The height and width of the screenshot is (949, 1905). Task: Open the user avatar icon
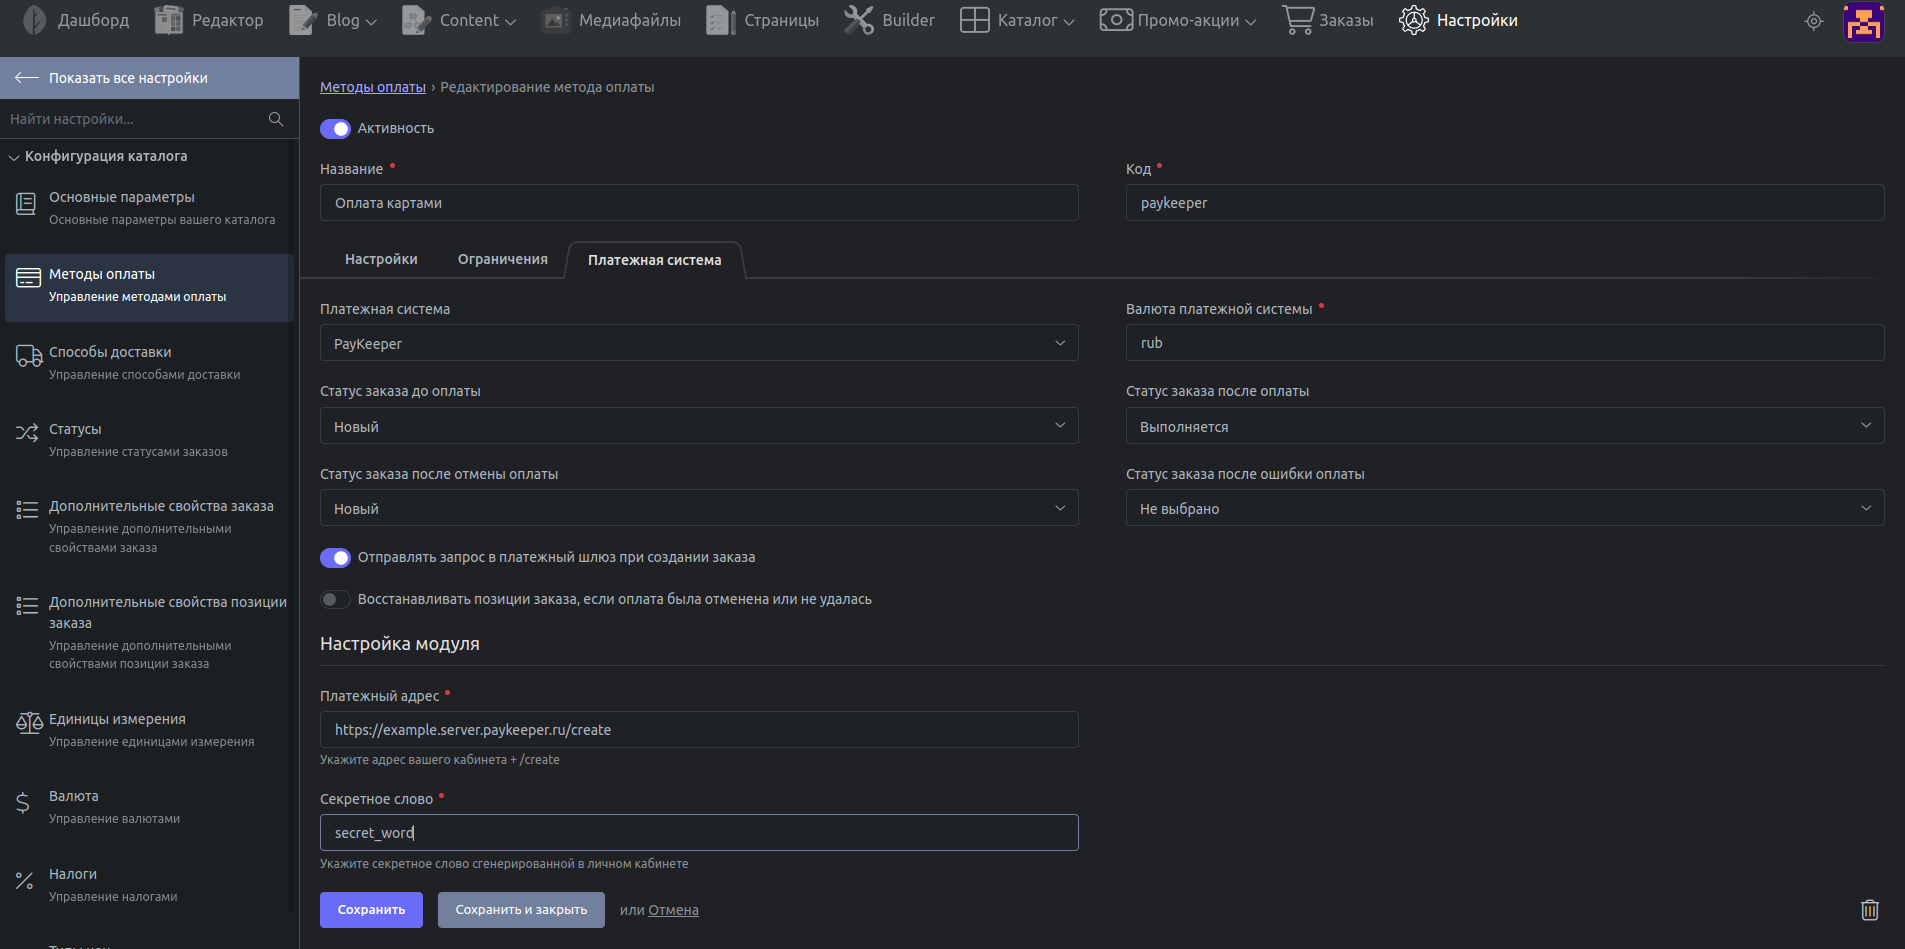pyautogui.click(x=1863, y=21)
